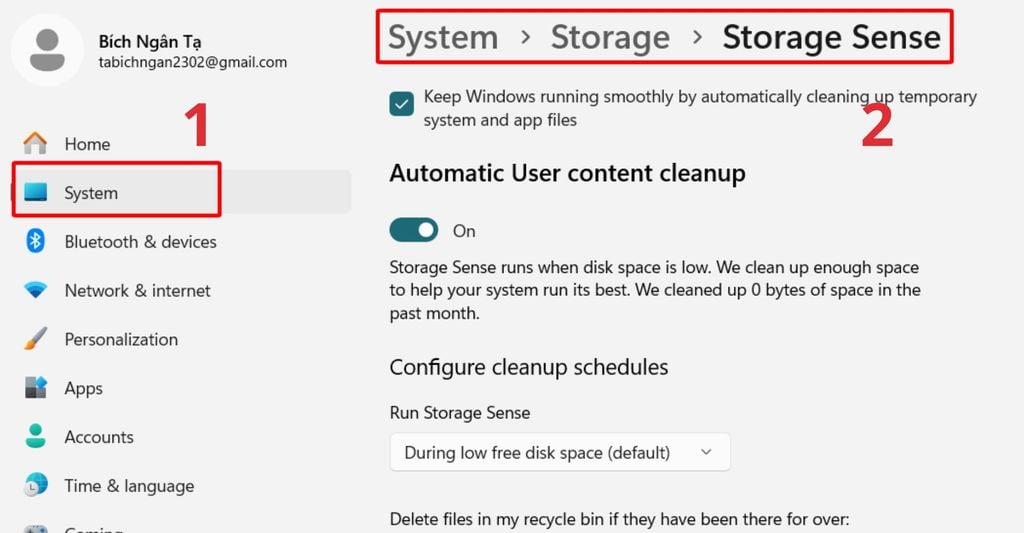
Task: Click the user name Bích Ngân Tạ
Action: coord(150,41)
